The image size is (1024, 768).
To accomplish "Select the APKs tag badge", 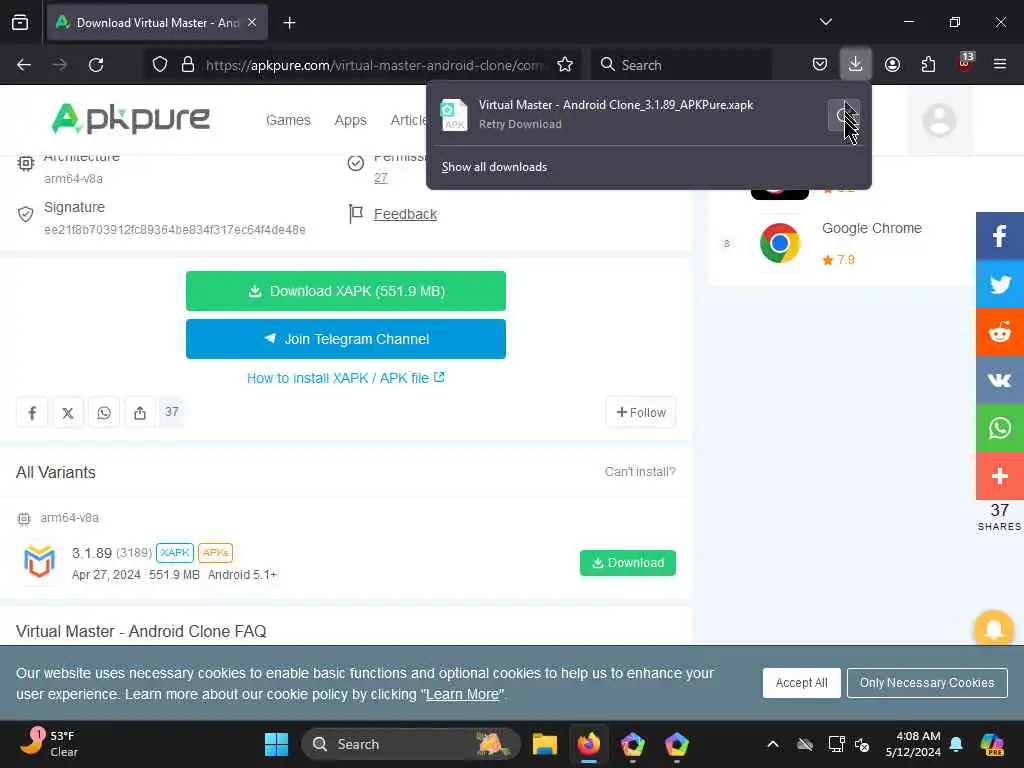I will point(216,552).
